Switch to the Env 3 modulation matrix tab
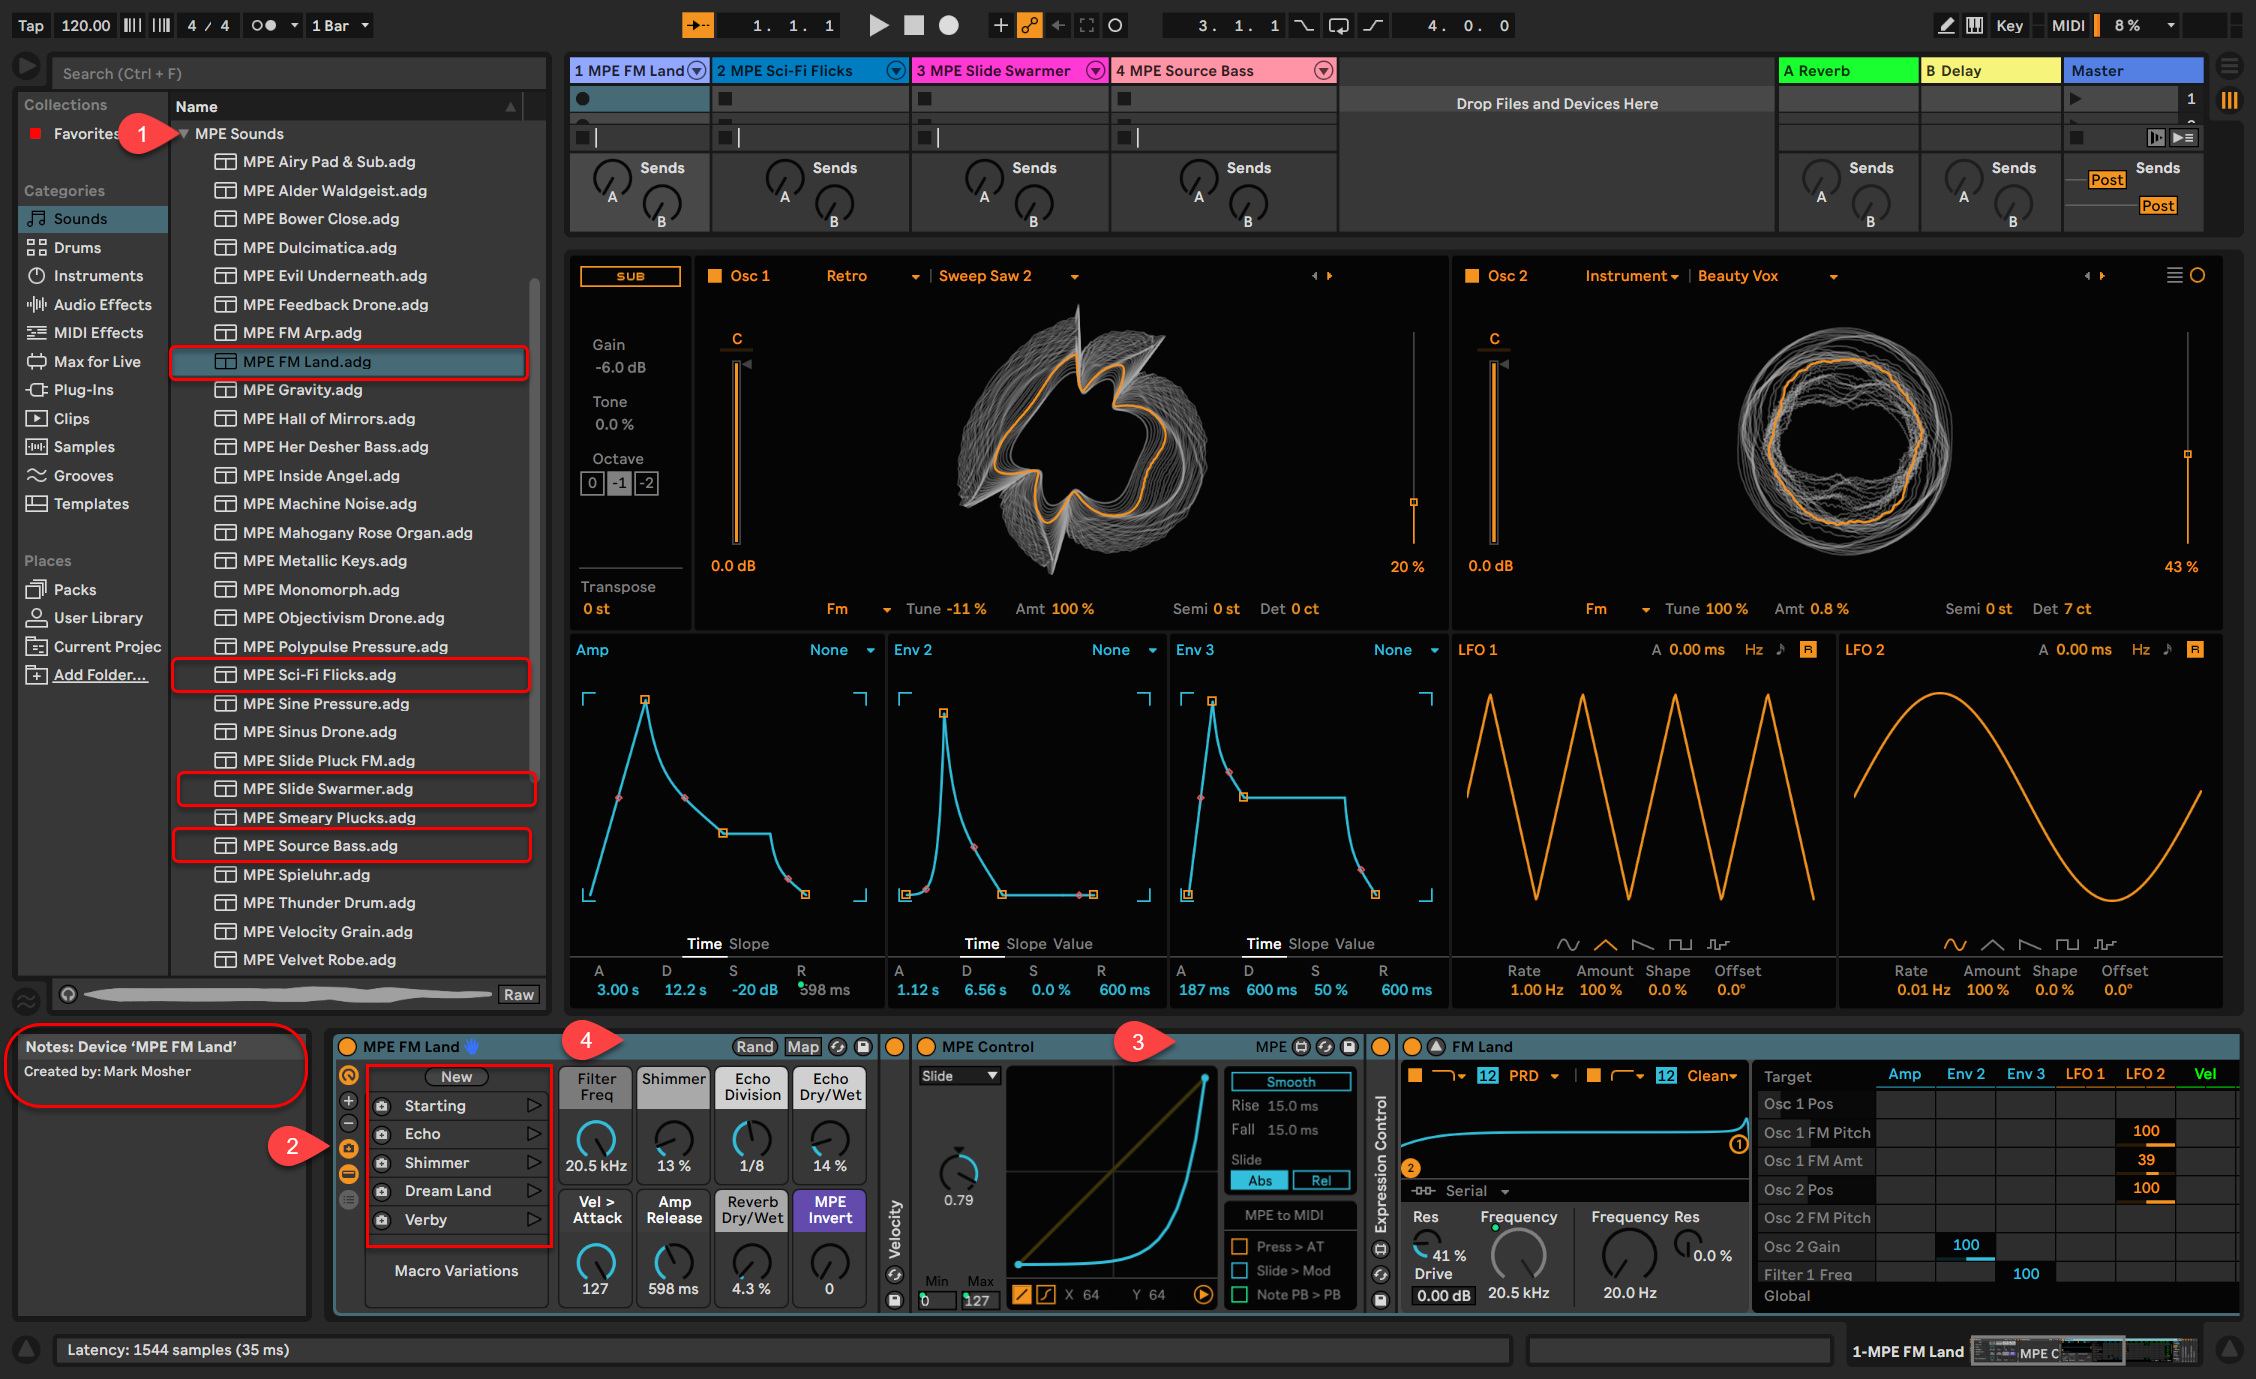The width and height of the screenshot is (2256, 1379). [x=2026, y=1074]
